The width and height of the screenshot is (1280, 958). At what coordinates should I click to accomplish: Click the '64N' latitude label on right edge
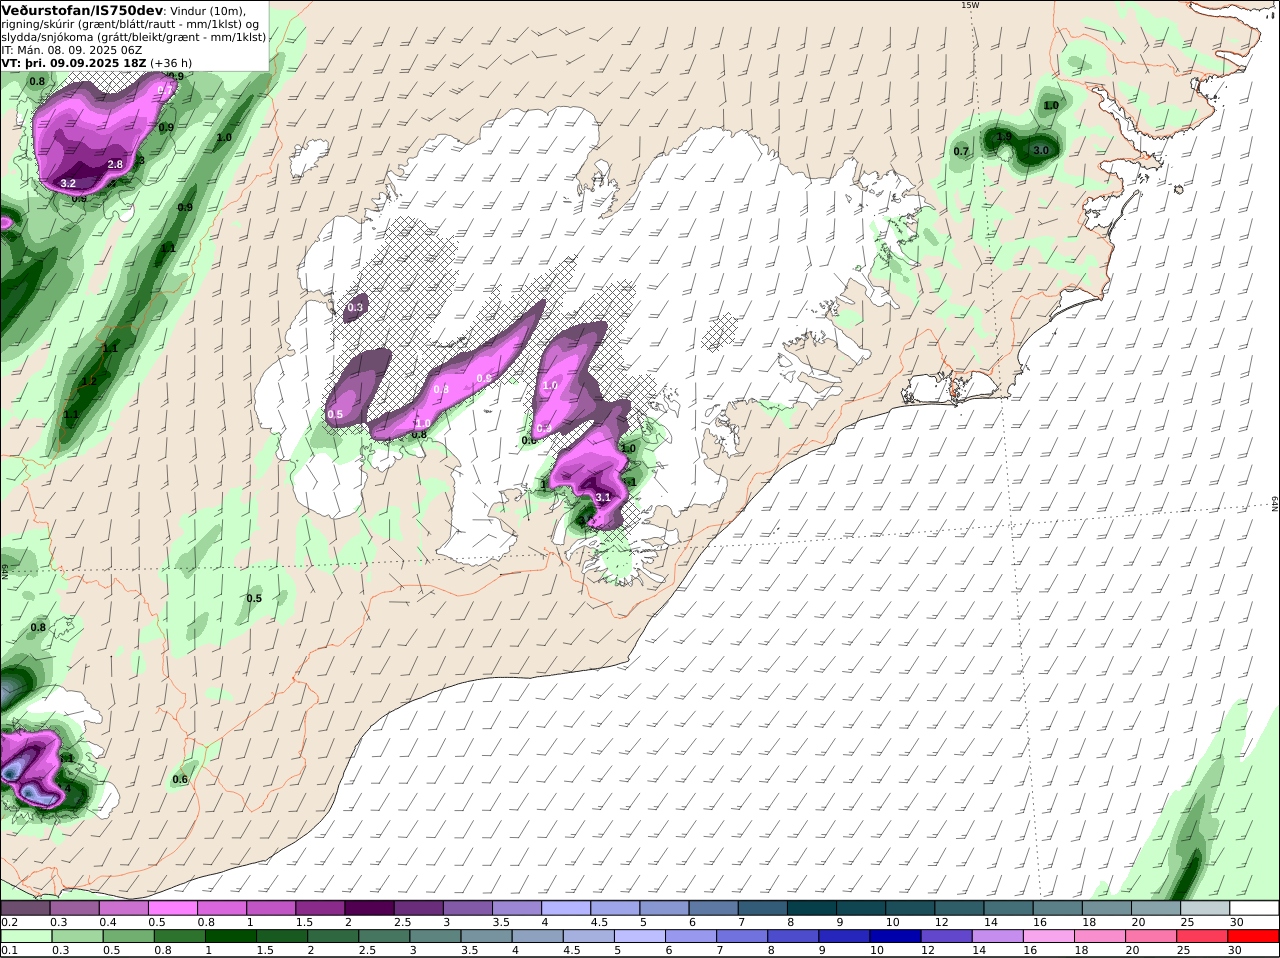[1275, 503]
